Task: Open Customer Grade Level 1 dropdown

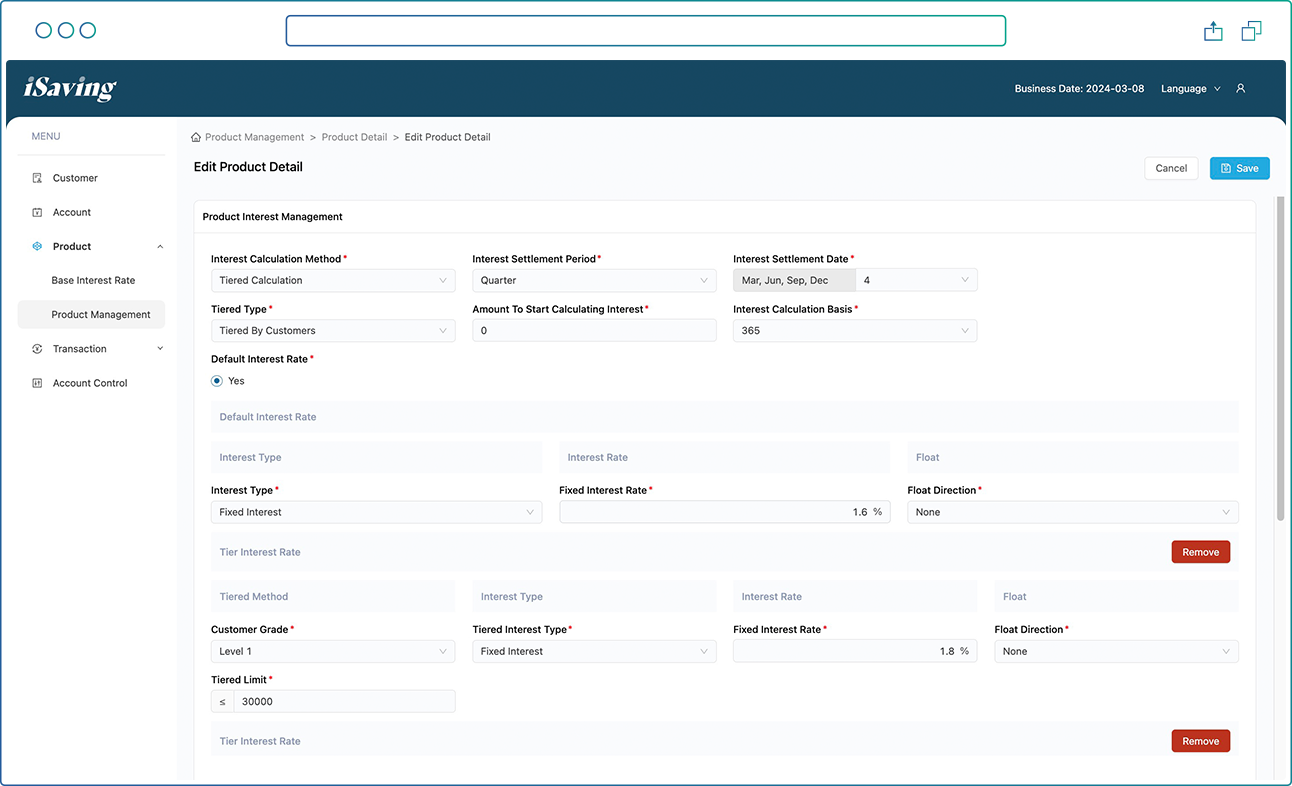Action: [x=333, y=651]
